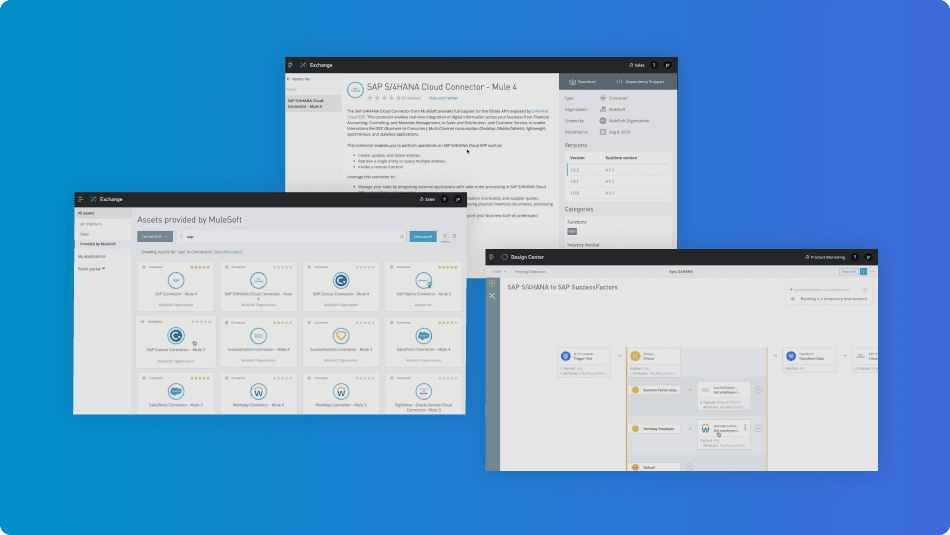The height and width of the screenshot is (535, 950).
Task: Switch to list view icon in Exchange
Action: (454, 236)
